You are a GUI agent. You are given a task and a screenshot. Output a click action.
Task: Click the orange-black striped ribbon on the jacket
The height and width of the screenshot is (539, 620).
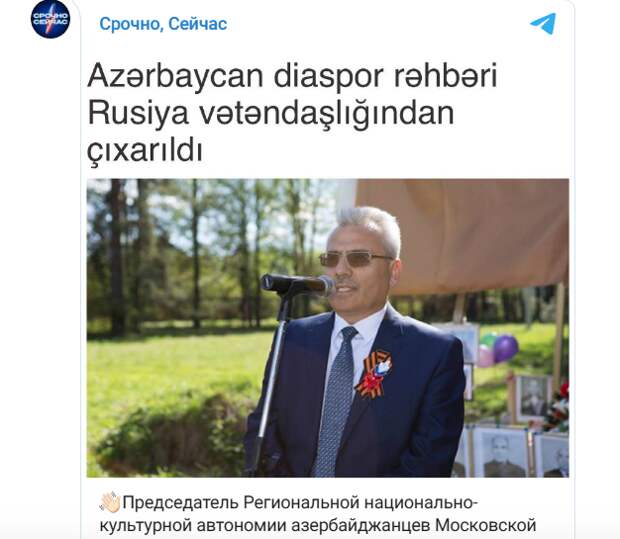tap(374, 374)
